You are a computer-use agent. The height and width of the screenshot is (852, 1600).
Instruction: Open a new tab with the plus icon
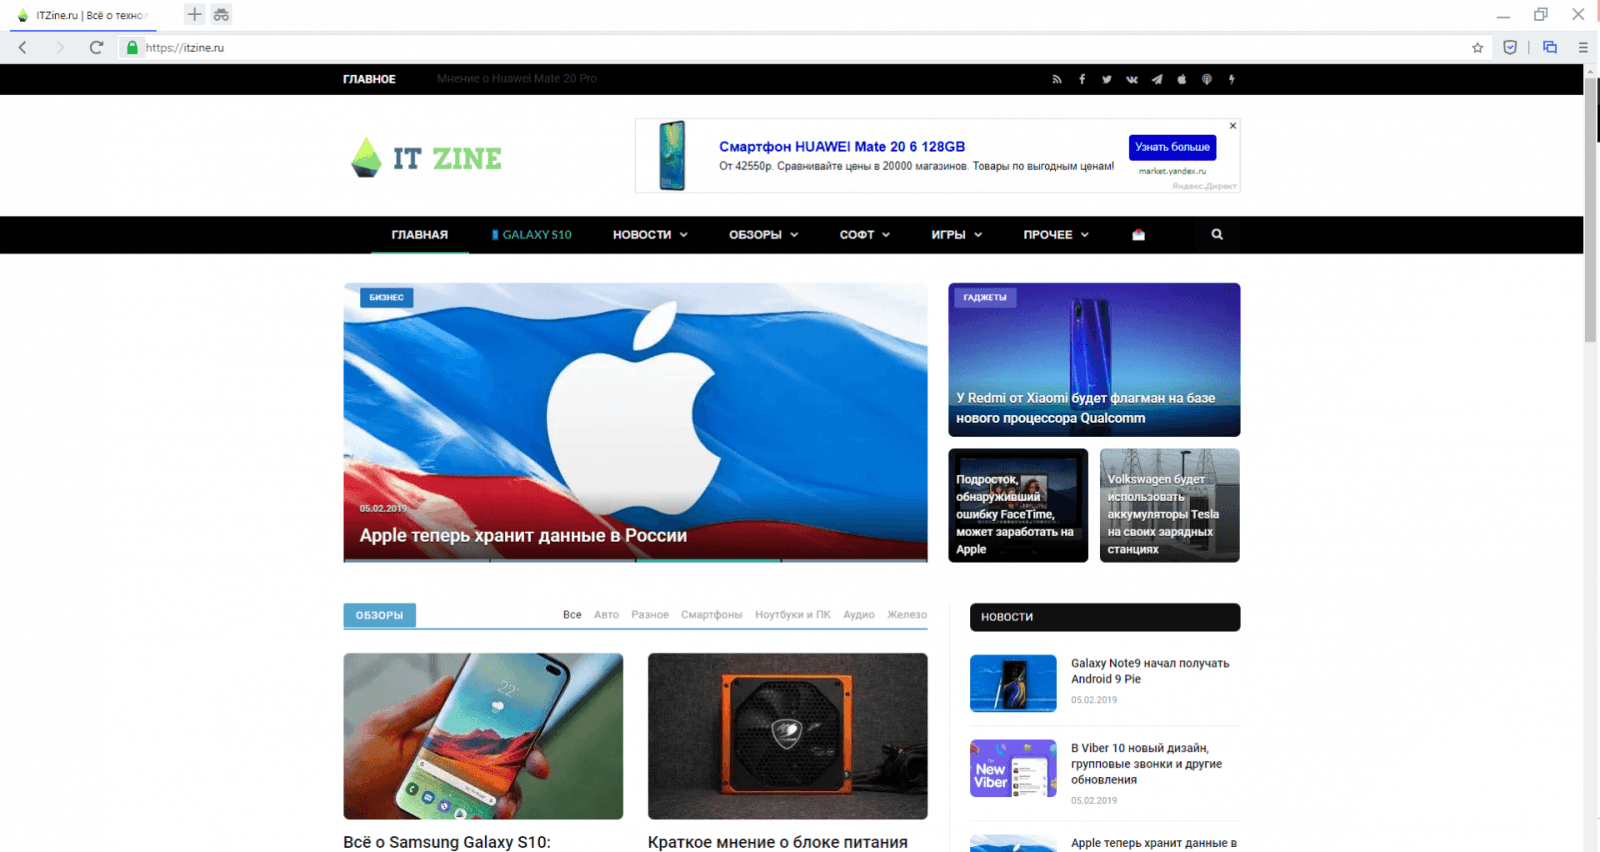click(194, 14)
